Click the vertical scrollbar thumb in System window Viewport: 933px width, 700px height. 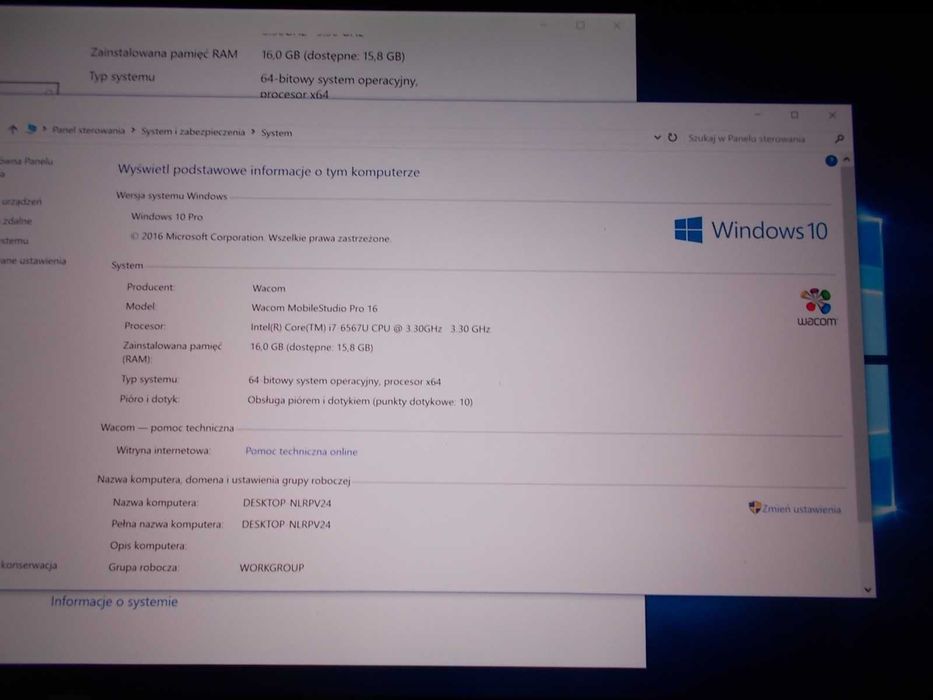(854, 345)
